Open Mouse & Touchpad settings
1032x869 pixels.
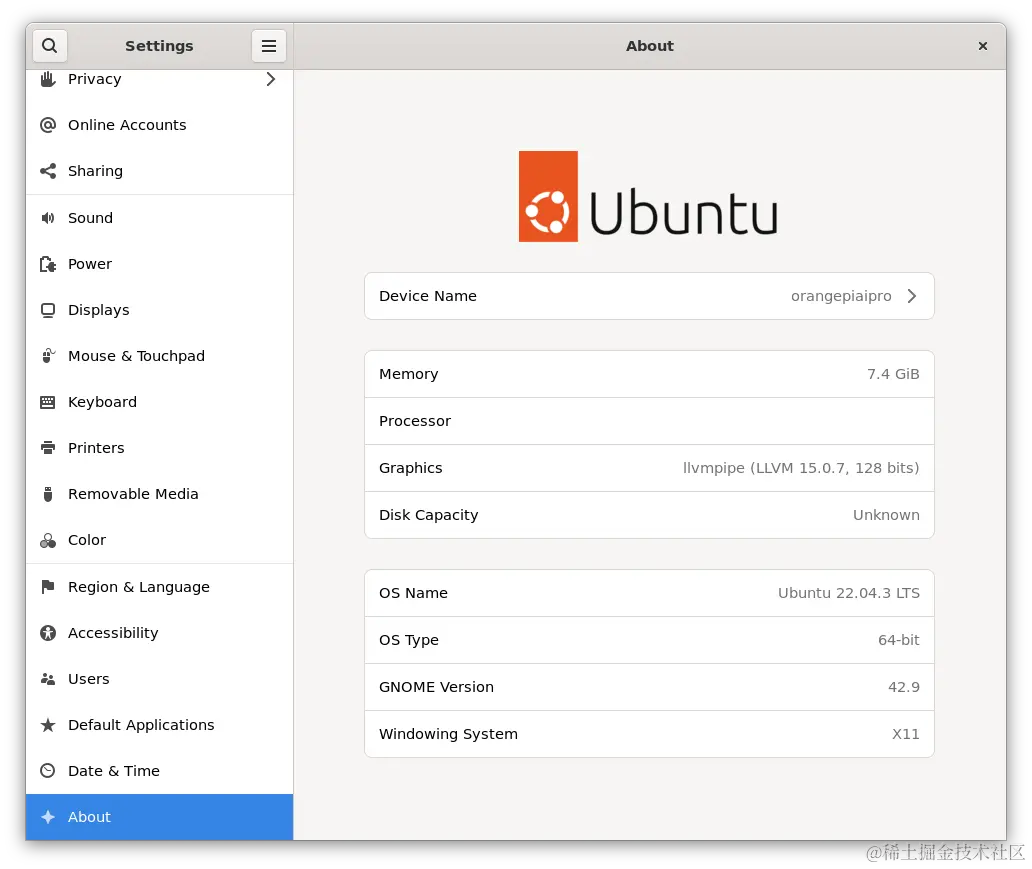[159, 356]
